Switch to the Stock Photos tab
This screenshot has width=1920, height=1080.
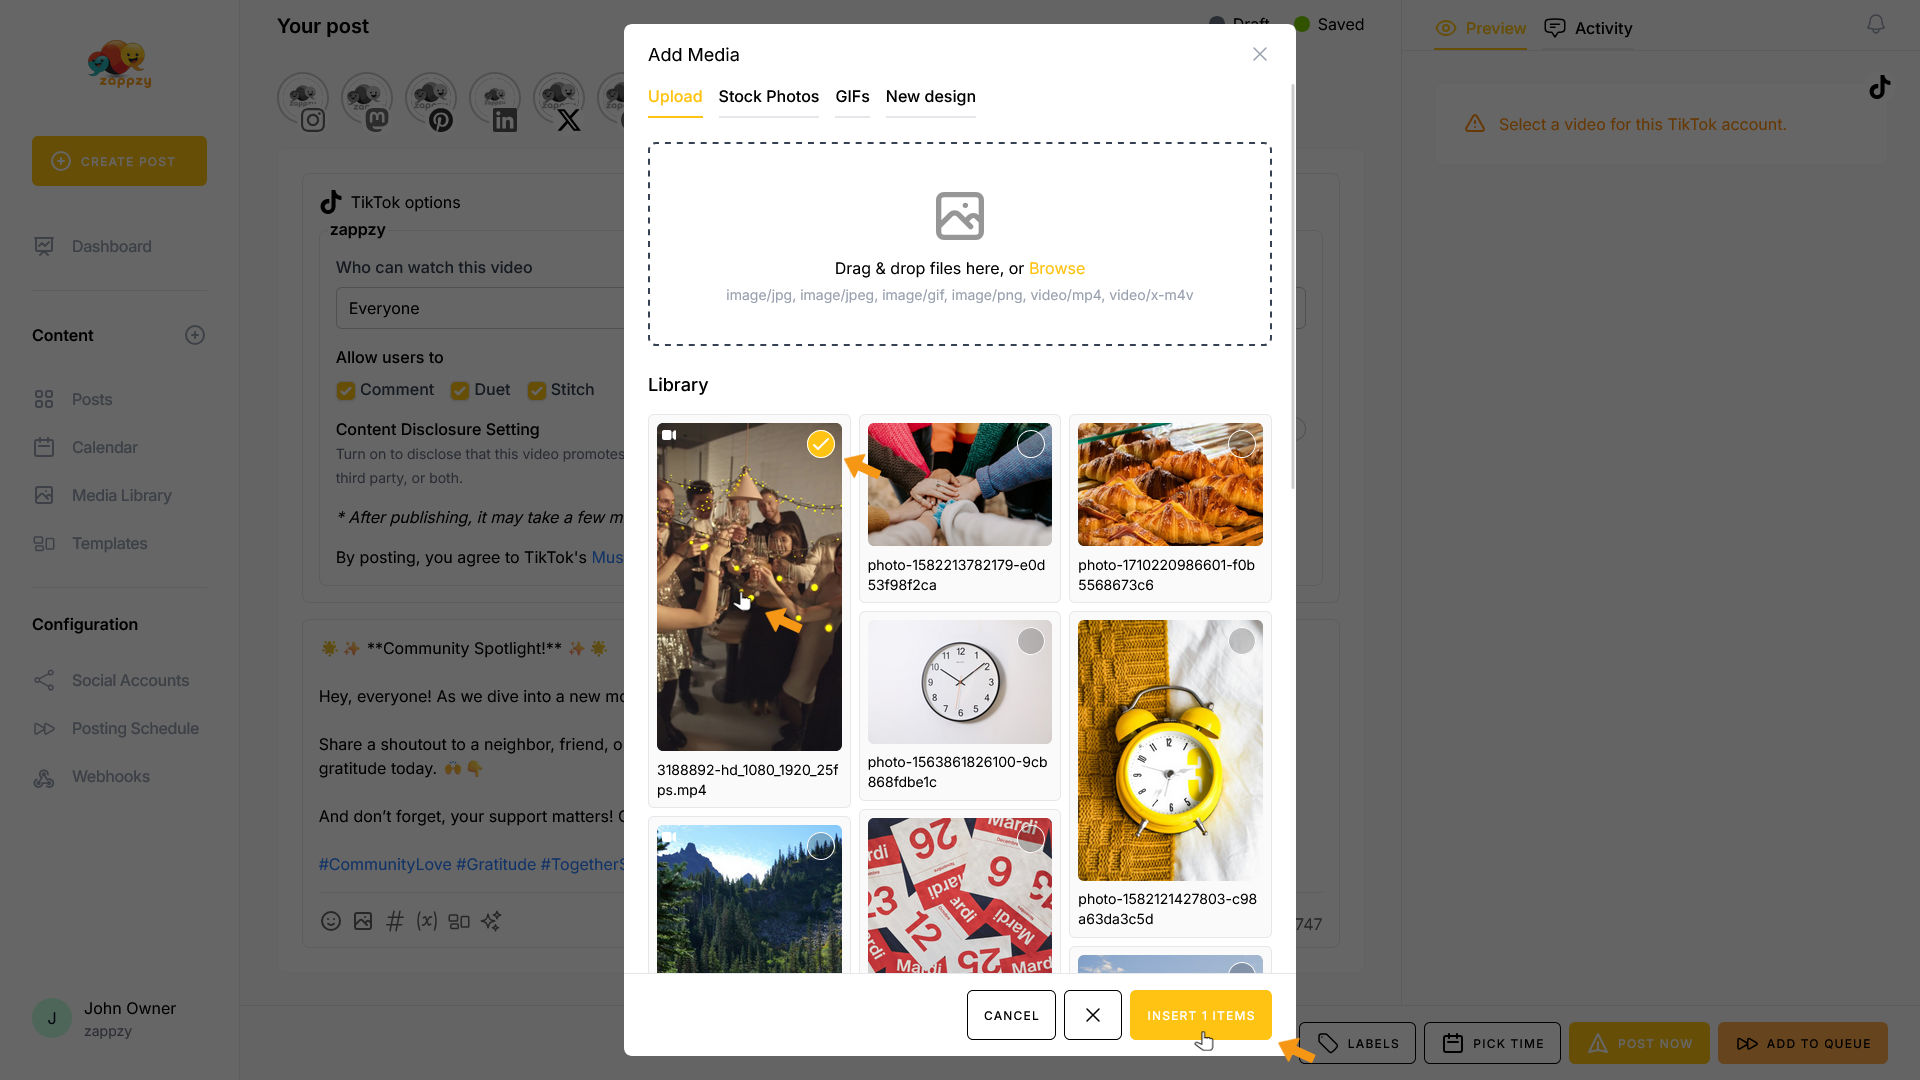[x=768, y=97]
